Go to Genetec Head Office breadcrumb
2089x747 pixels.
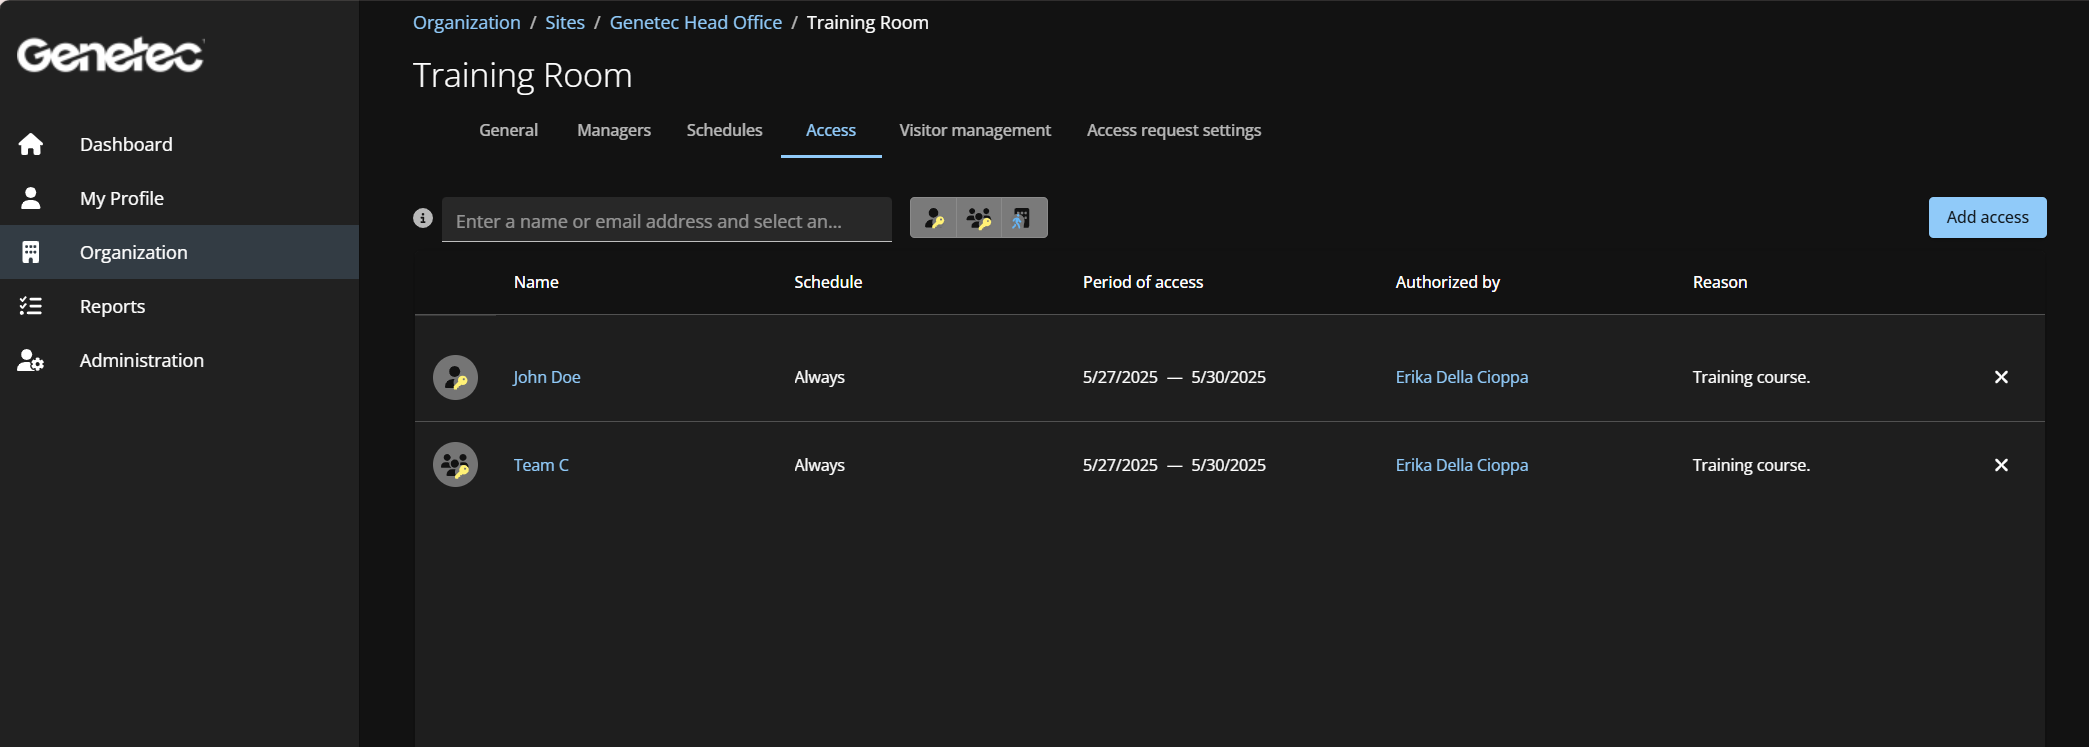click(x=695, y=22)
